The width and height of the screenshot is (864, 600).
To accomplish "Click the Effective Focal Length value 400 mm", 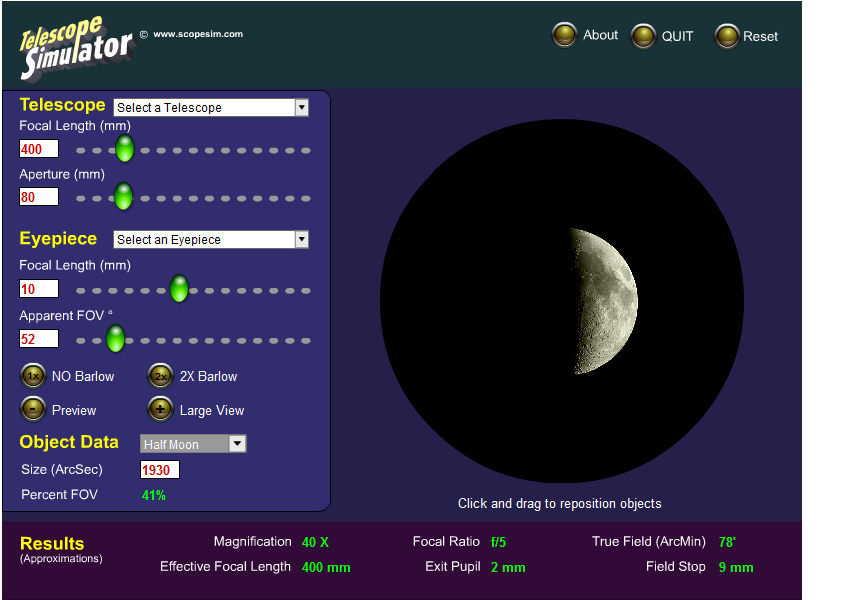I will (326, 567).
